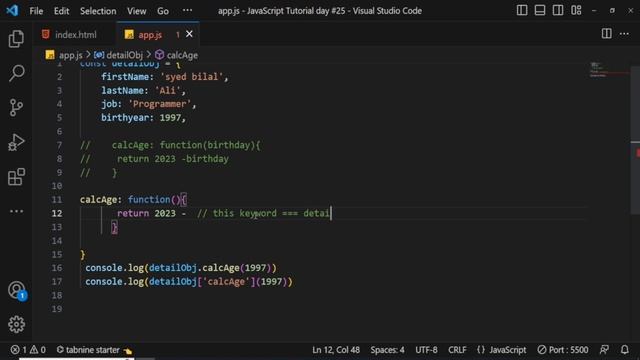640x360 pixels.
Task: Open the feedback icon in status bar
Action: tap(604, 350)
